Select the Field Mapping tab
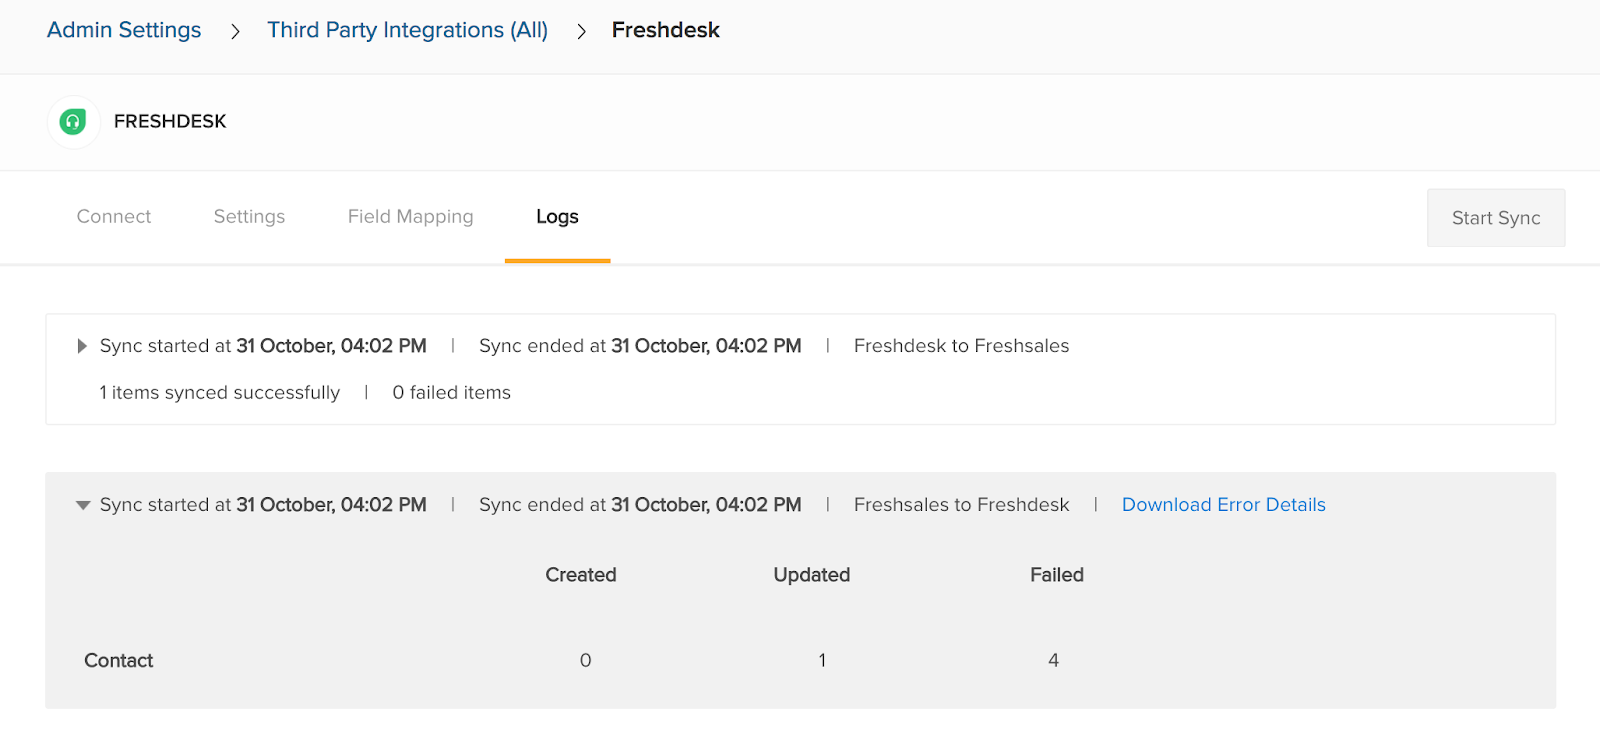This screenshot has height=740, width=1600. coord(410,217)
